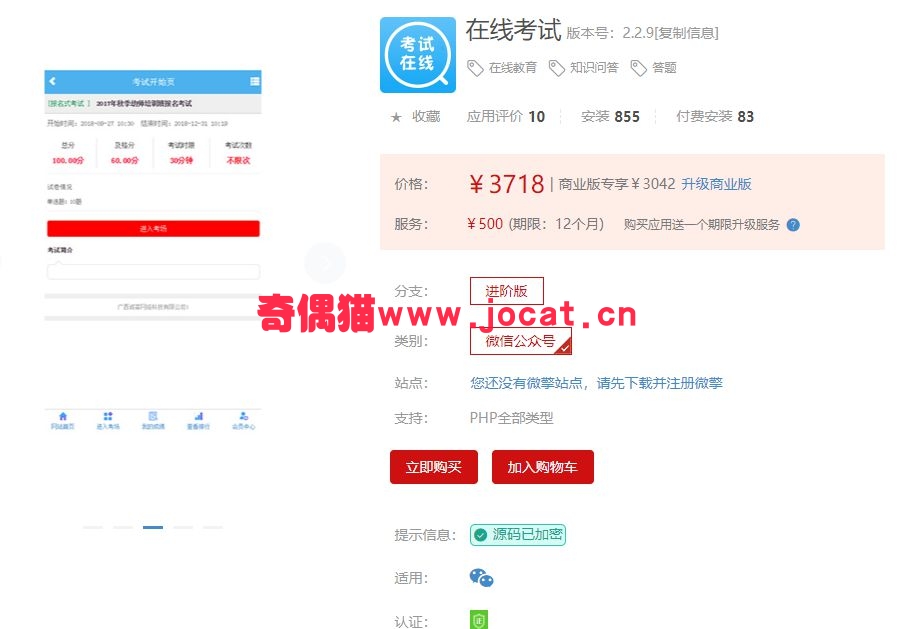Show the fifth carousel slide via its indicator

(213, 527)
